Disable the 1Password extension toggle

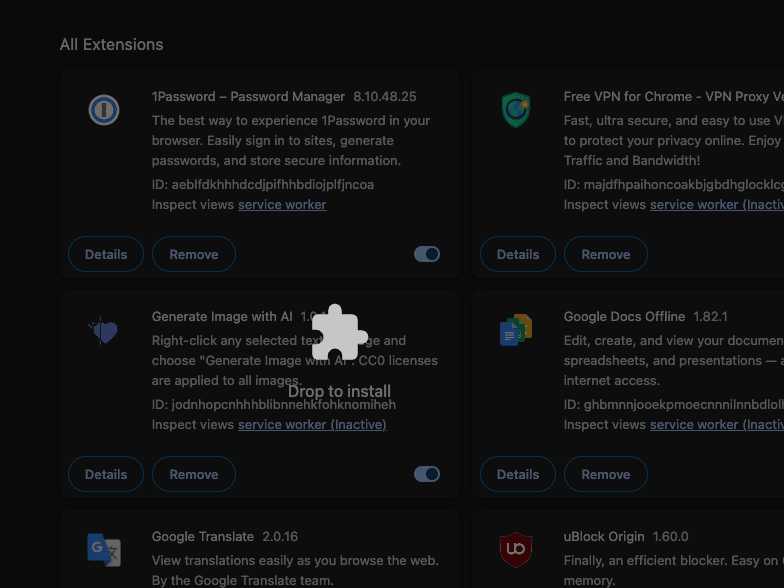427,254
